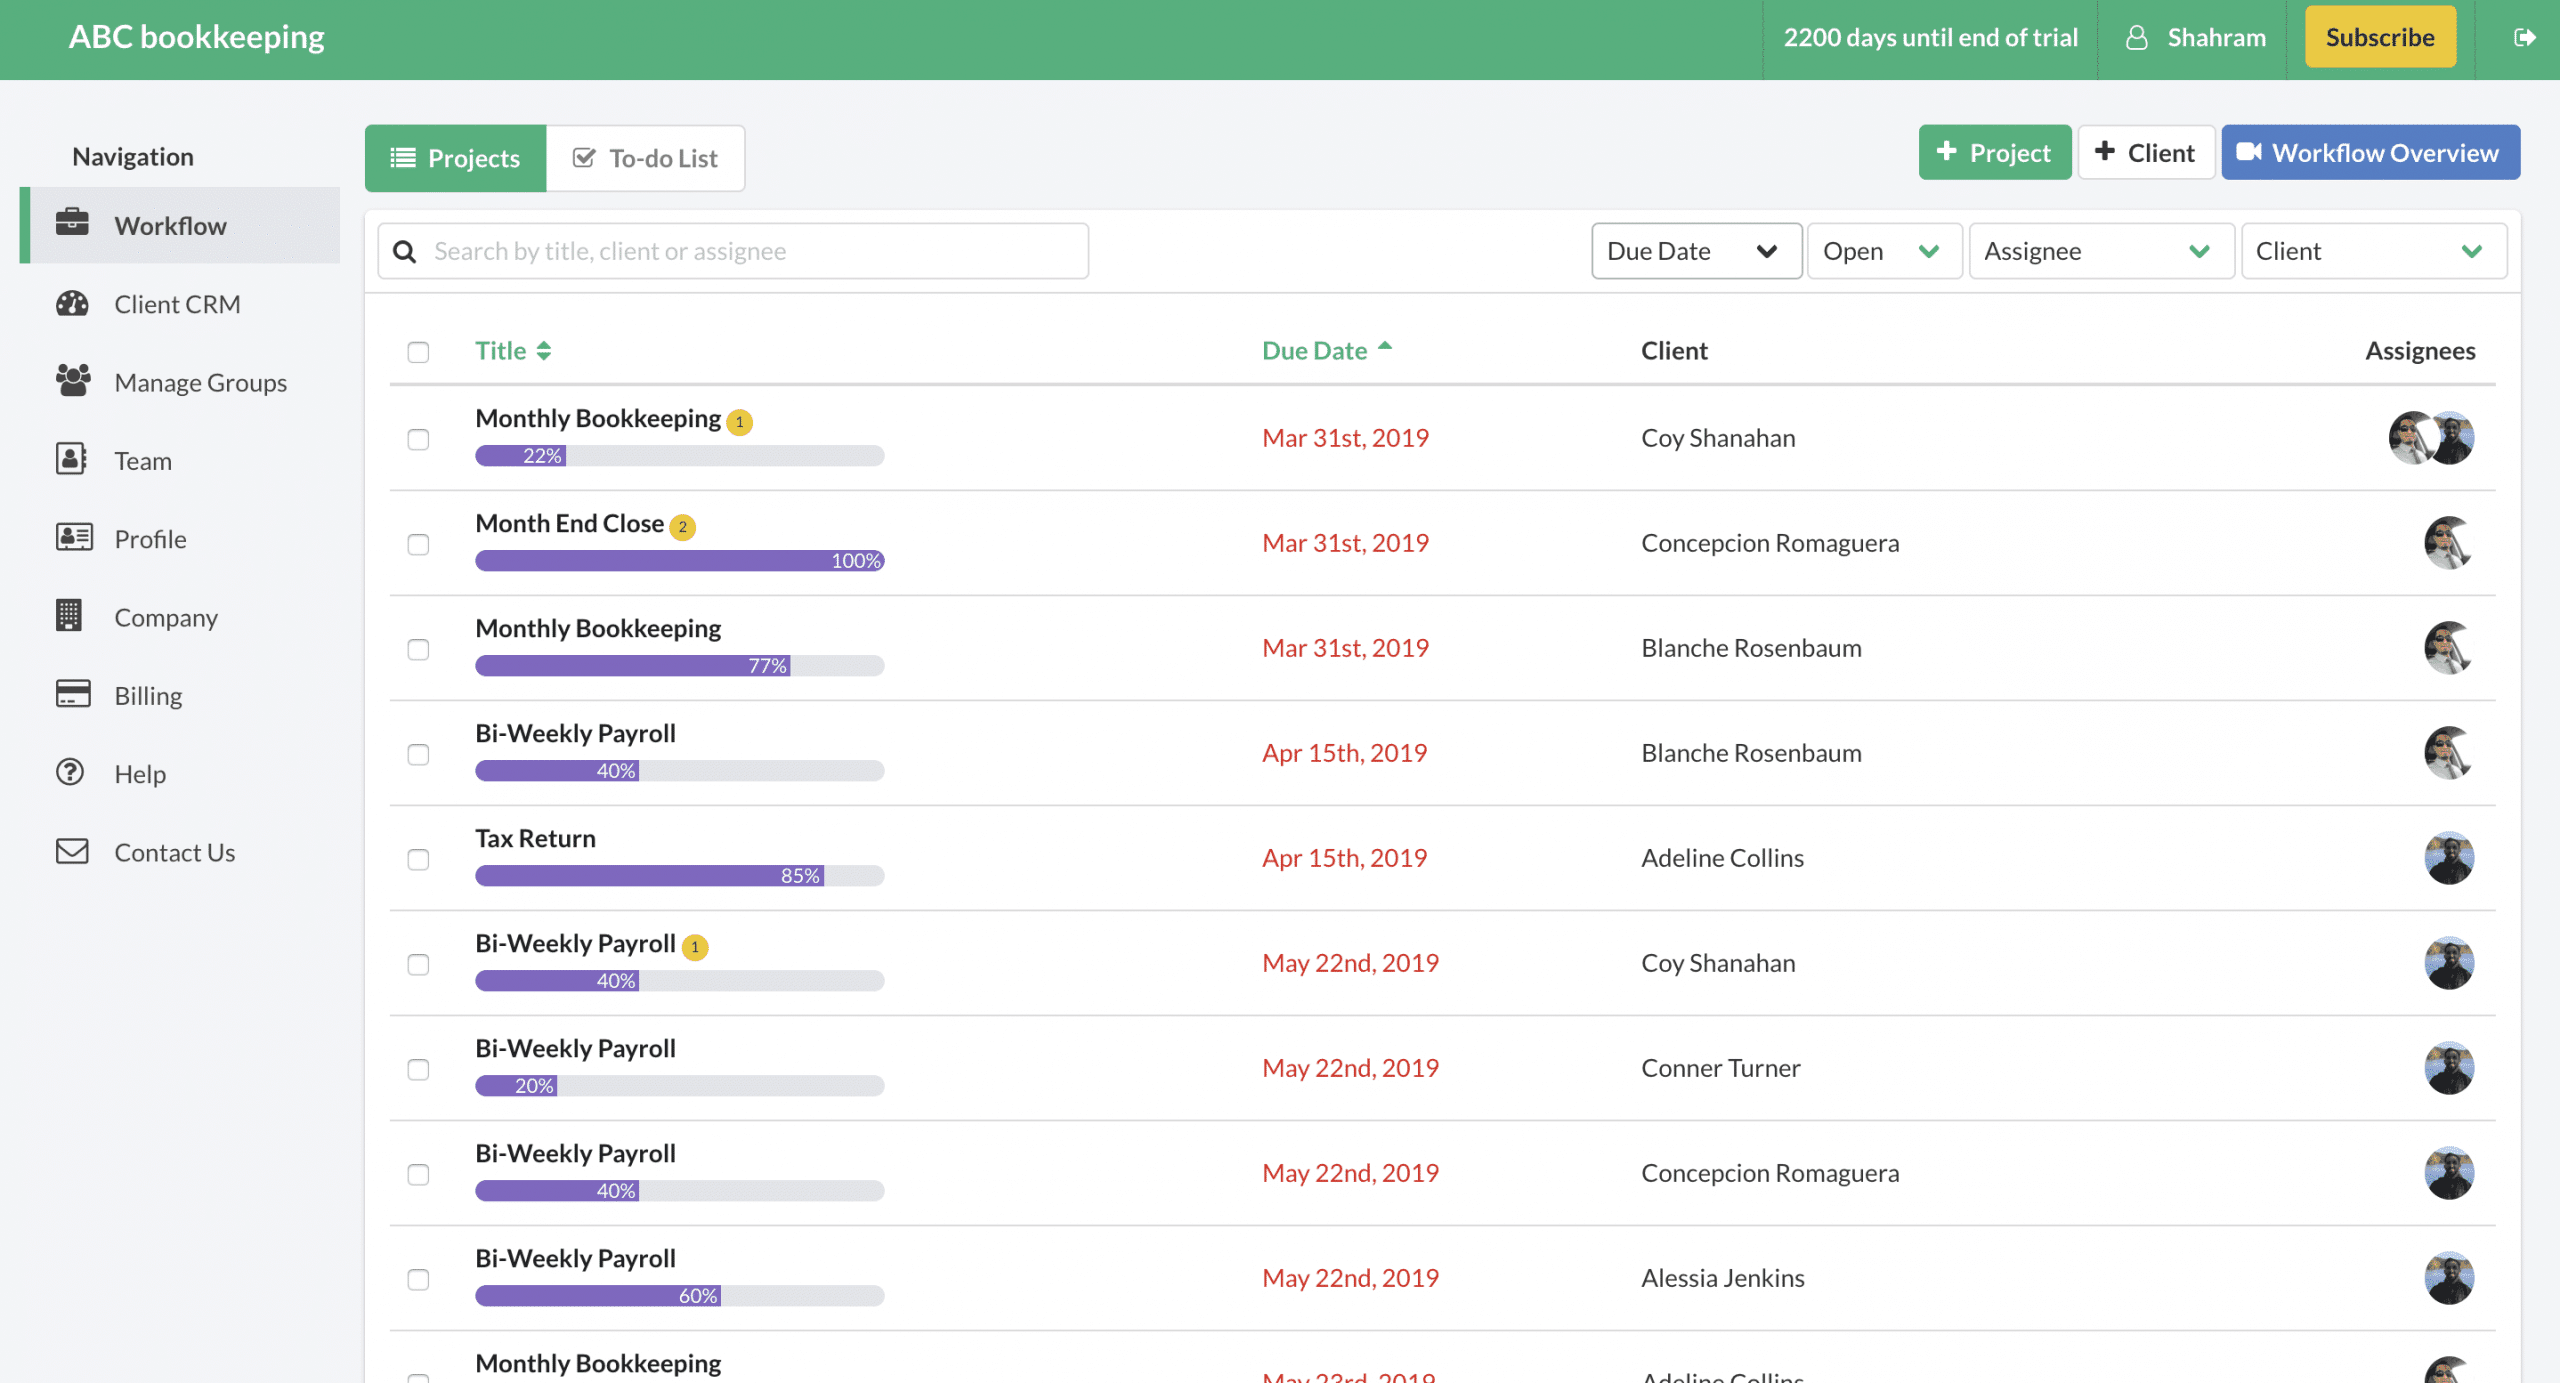This screenshot has height=1383, width=2560.
Task: Click the logout icon in the top bar
Action: click(x=2524, y=37)
